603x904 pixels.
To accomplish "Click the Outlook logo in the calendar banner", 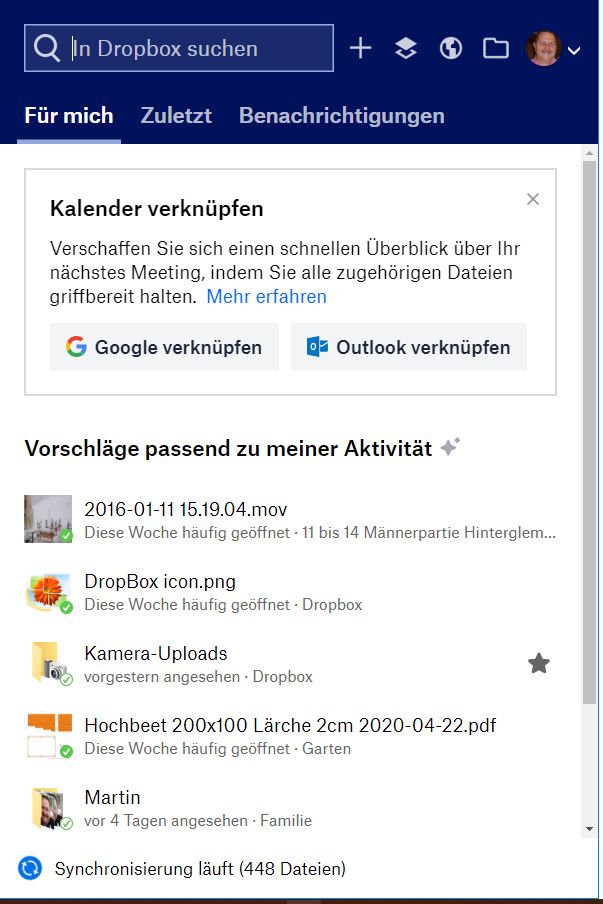I will pos(318,347).
